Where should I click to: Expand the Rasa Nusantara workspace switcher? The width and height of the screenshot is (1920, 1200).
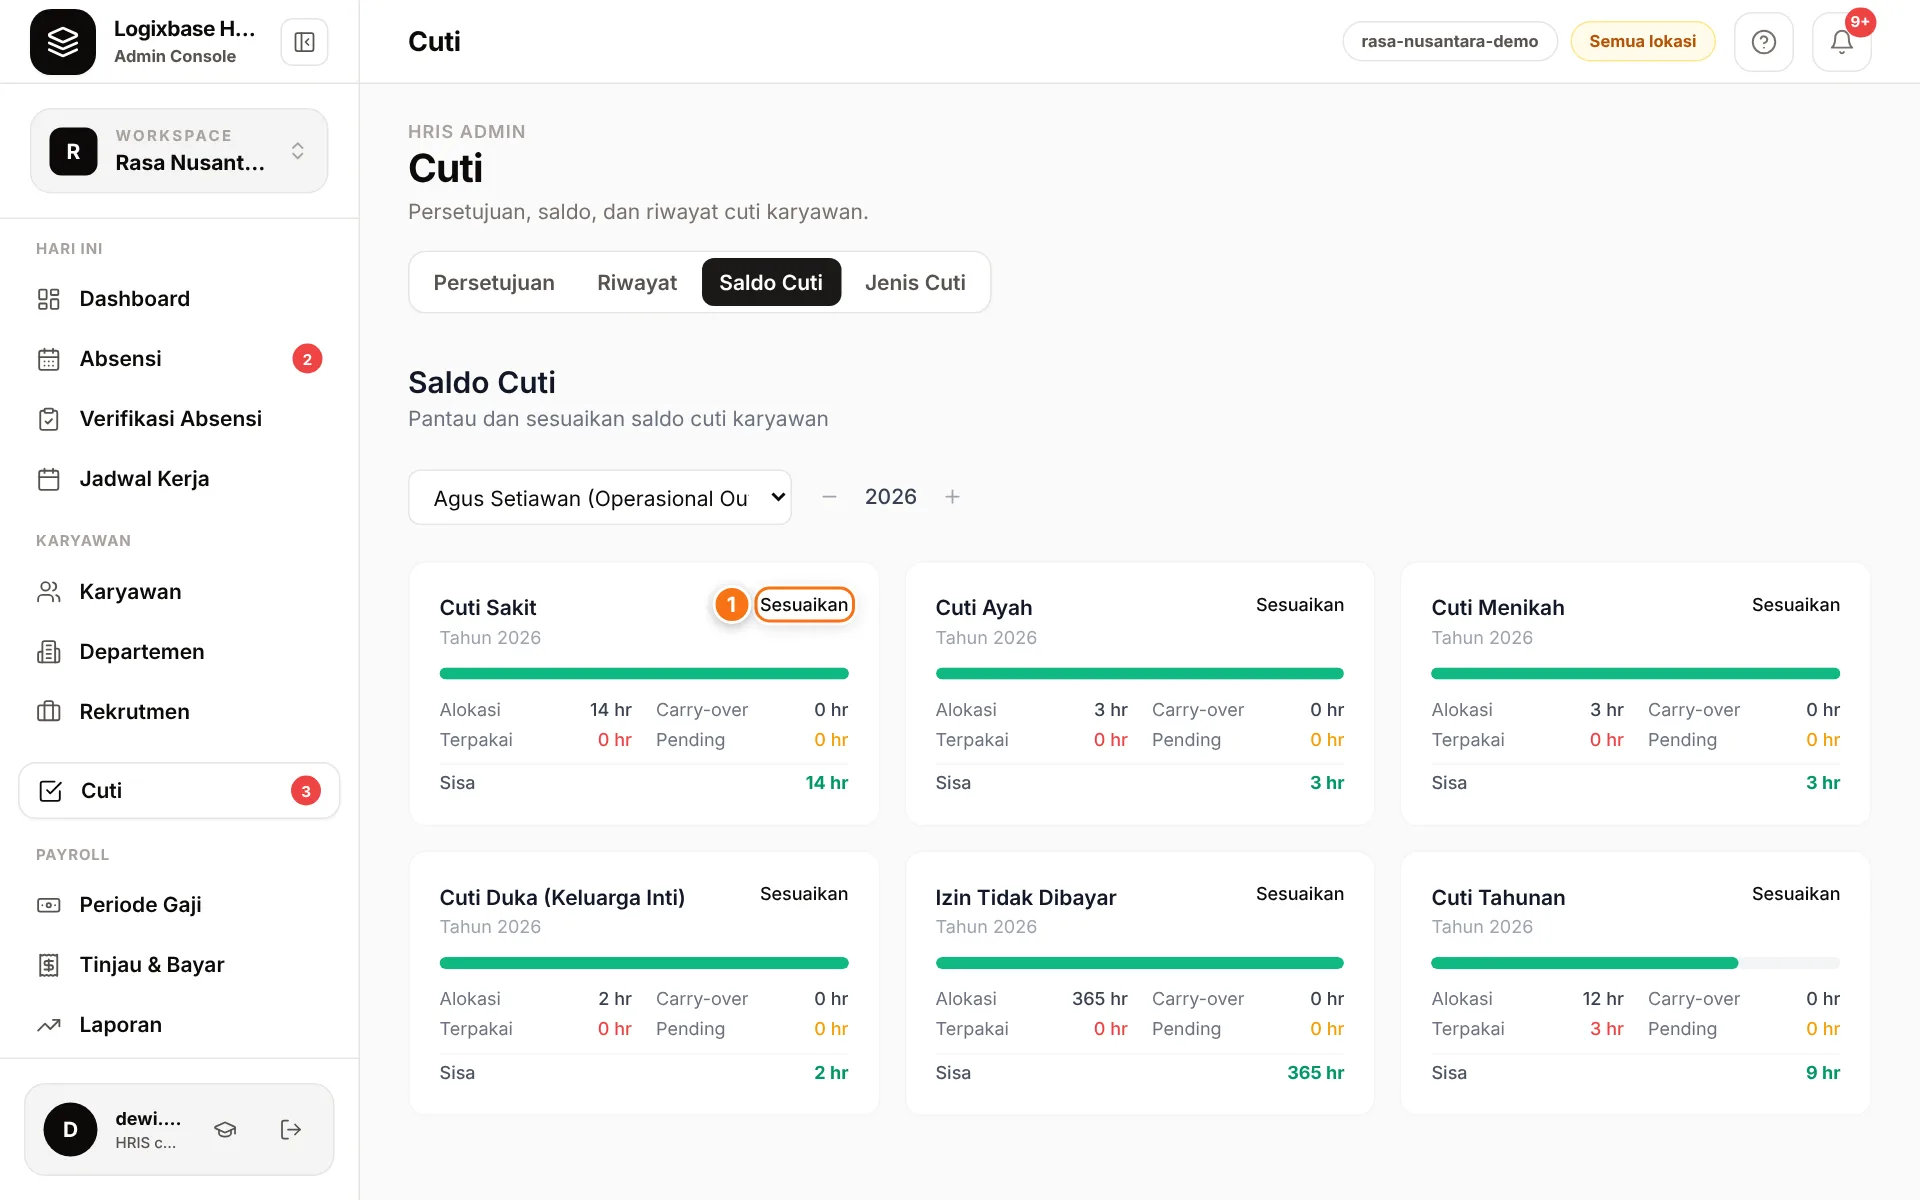pos(179,151)
